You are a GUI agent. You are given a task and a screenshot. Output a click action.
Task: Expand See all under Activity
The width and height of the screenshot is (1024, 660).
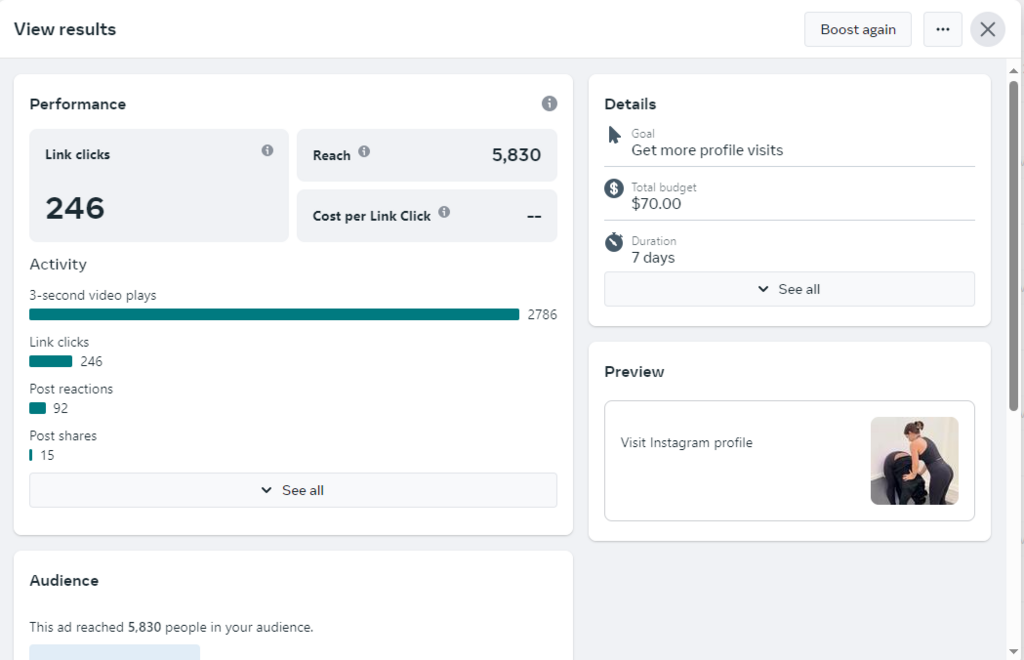pyautogui.click(x=293, y=490)
